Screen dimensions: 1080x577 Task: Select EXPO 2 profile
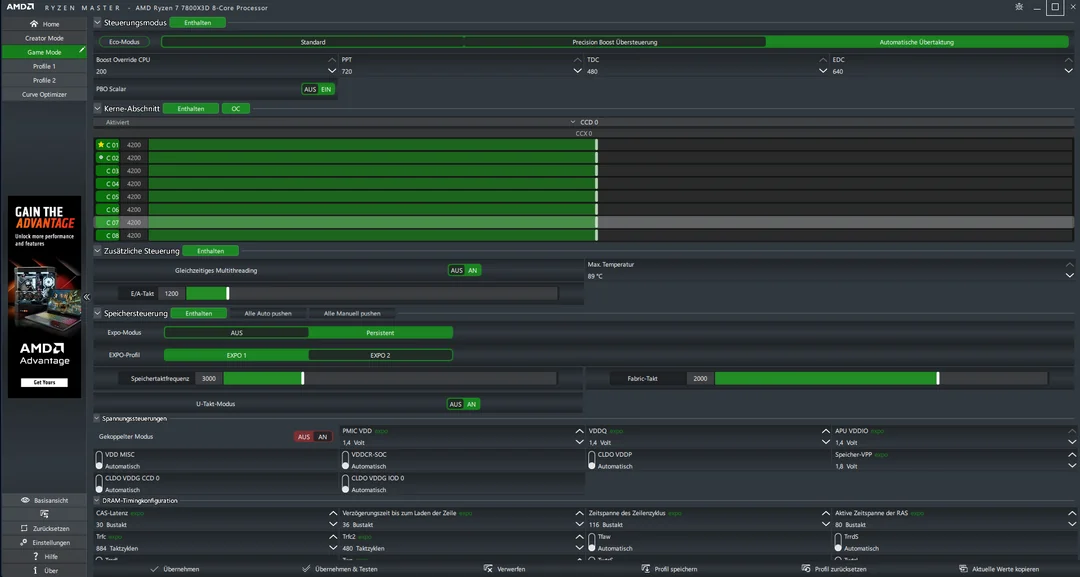pyautogui.click(x=380, y=355)
